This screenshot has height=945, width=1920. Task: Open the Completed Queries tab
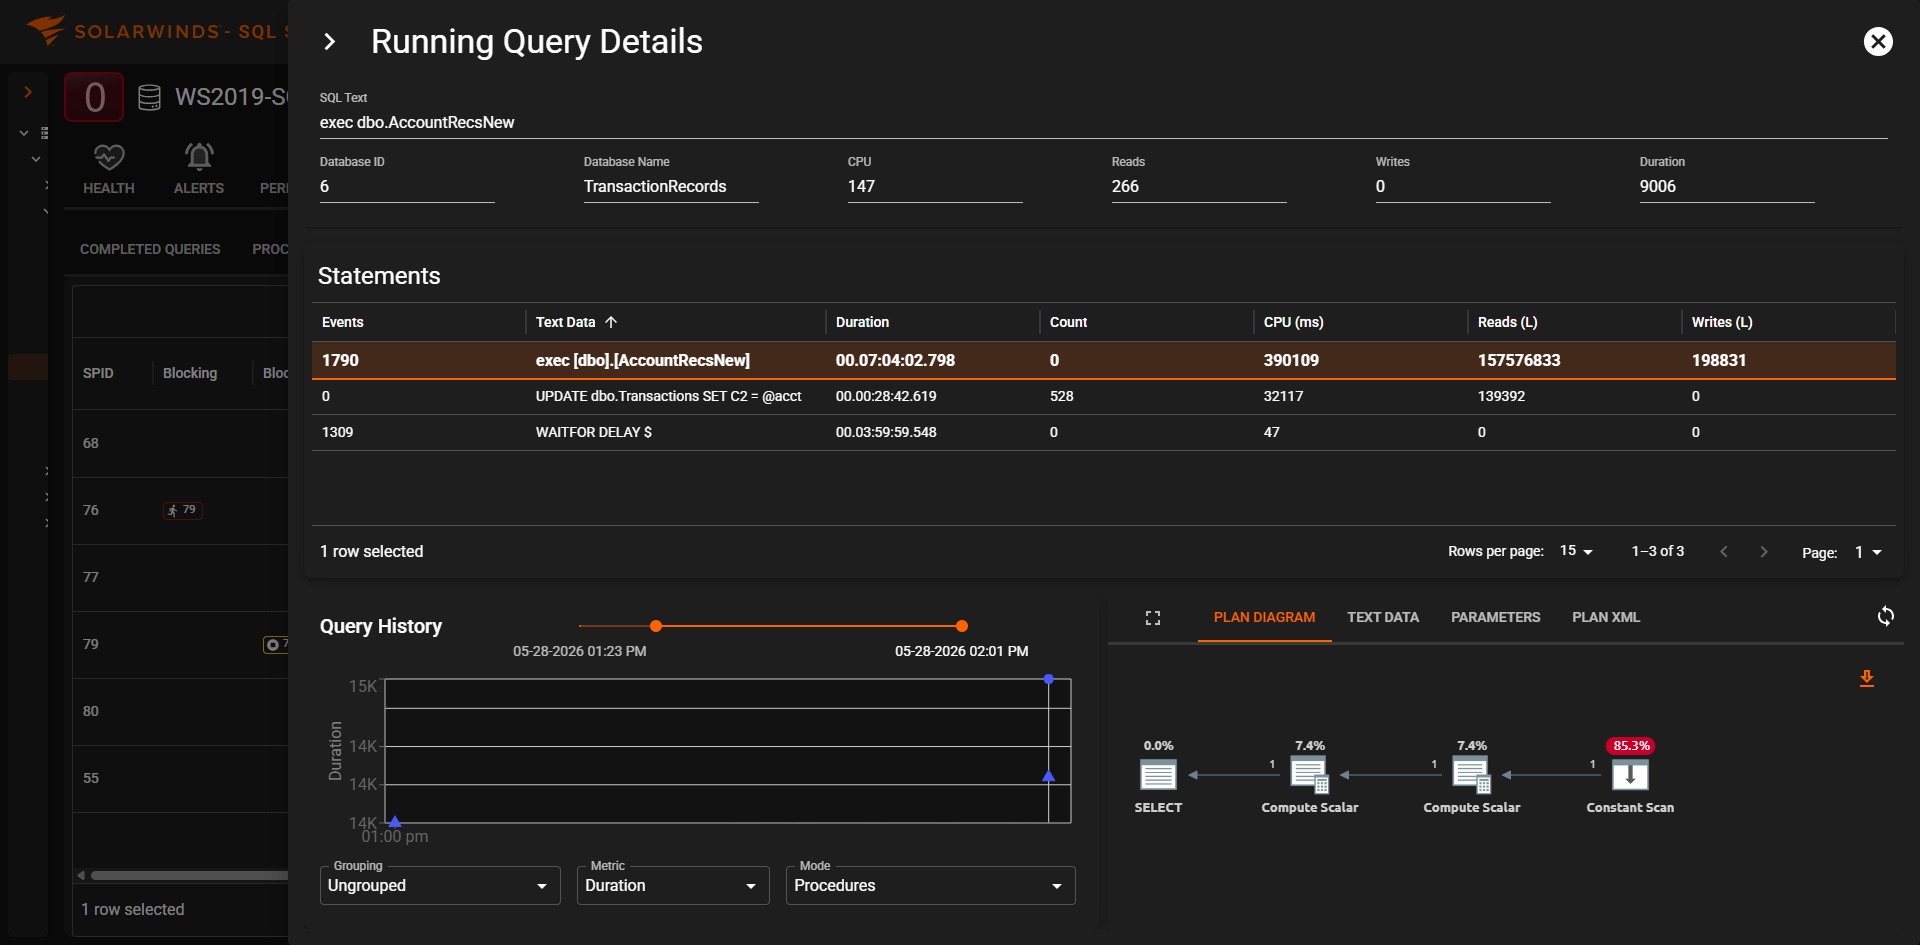(150, 249)
